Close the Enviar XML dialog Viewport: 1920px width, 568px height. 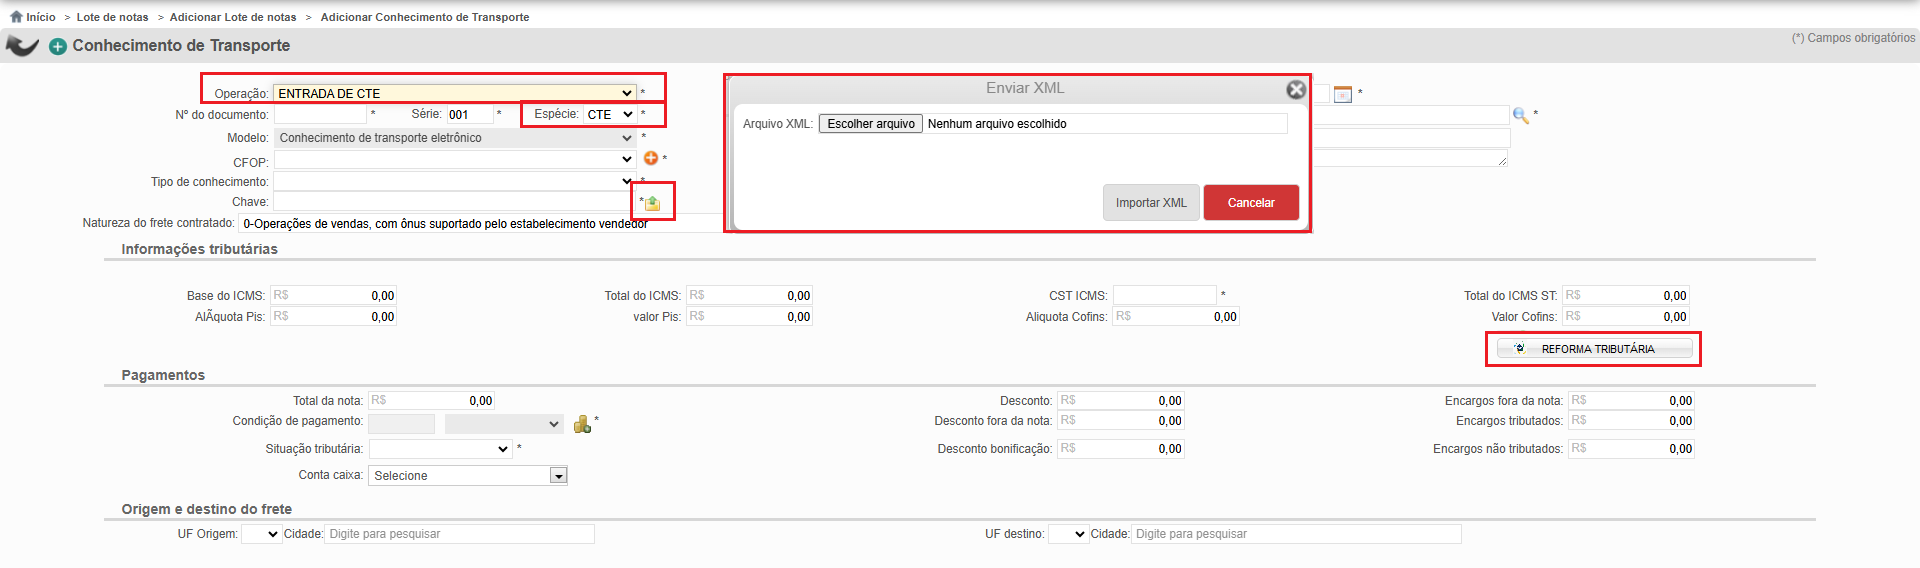pos(1296,90)
